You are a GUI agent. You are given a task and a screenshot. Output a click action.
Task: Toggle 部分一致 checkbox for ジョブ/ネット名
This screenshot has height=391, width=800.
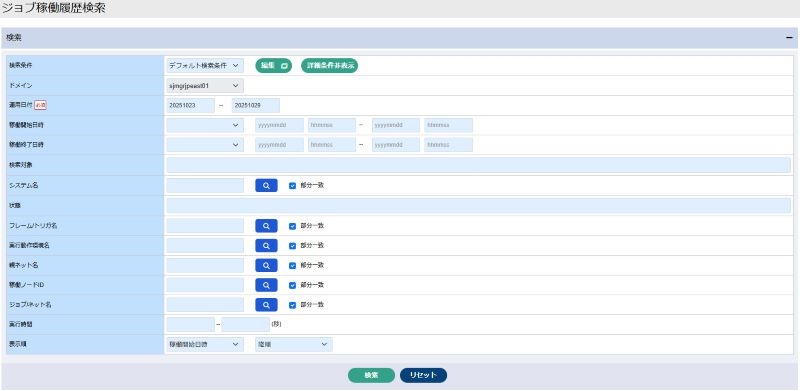click(x=292, y=305)
